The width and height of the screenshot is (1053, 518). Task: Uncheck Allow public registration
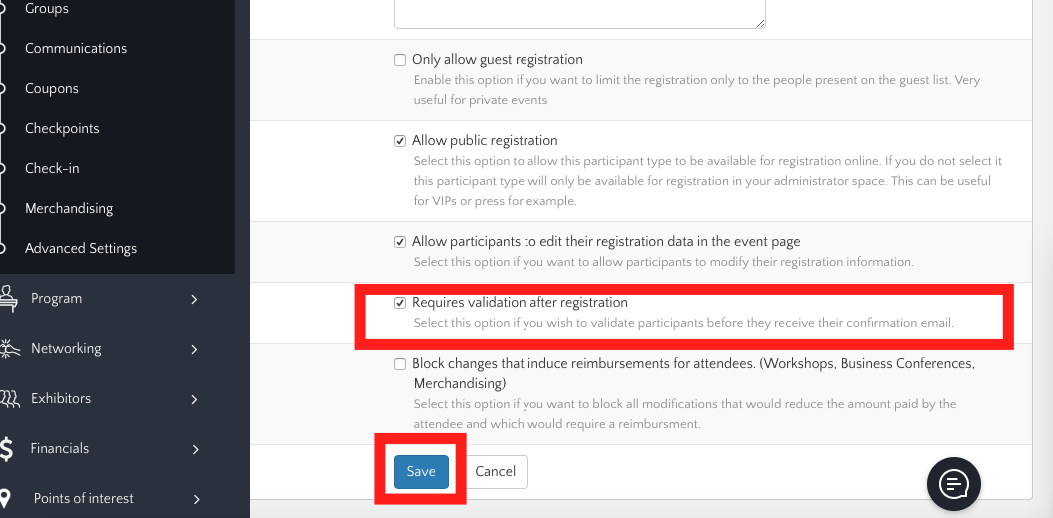point(400,141)
